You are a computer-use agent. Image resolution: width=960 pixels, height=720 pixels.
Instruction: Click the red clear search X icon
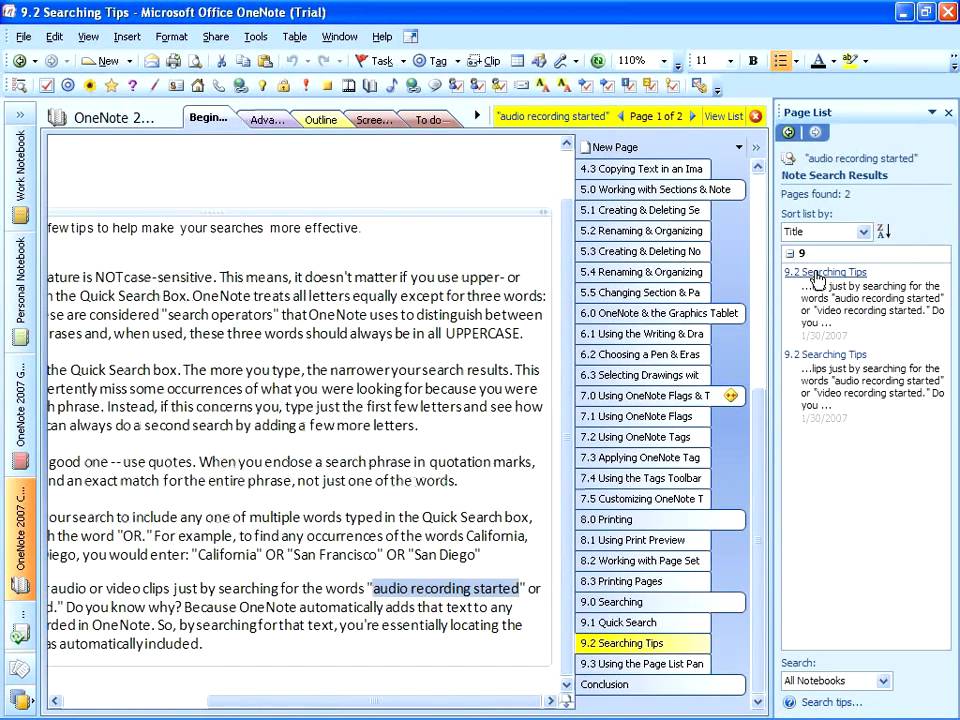click(x=756, y=116)
